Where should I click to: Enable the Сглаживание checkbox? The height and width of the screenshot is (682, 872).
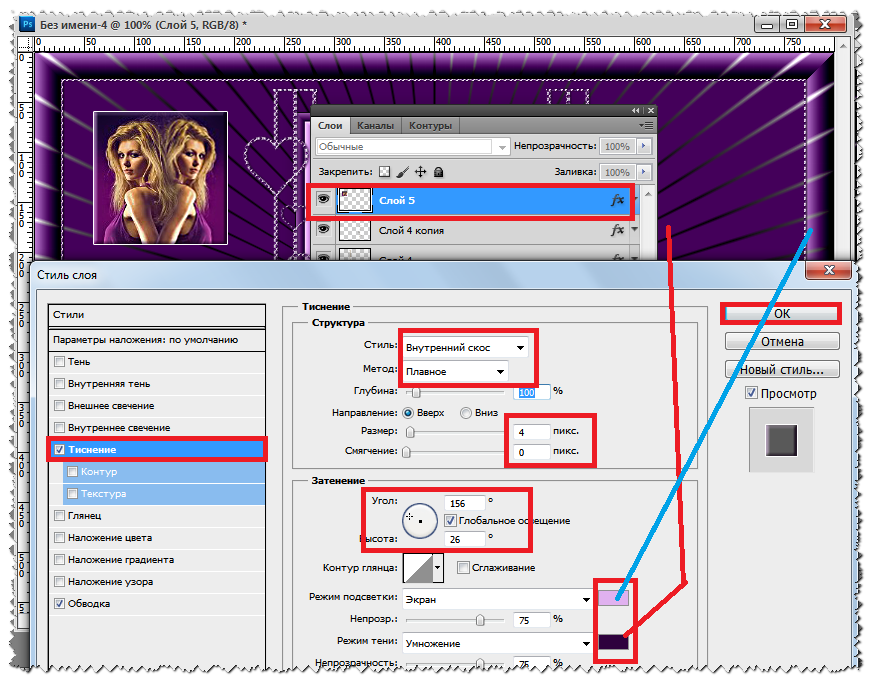click(x=463, y=567)
